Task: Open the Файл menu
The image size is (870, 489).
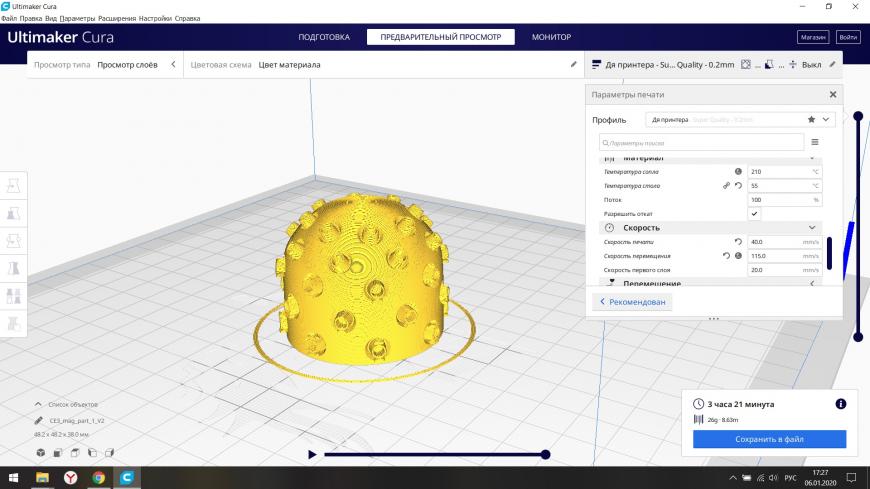Action: 9,18
